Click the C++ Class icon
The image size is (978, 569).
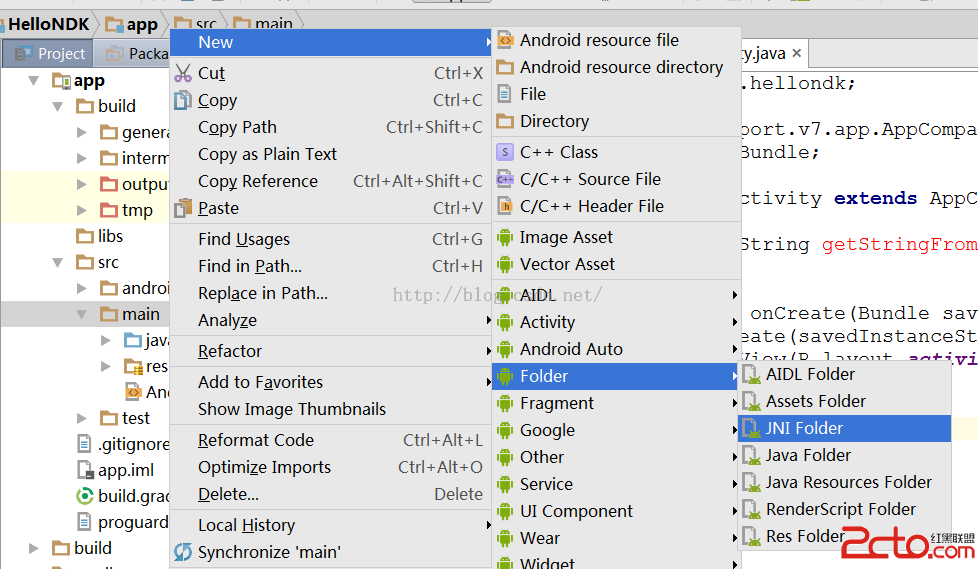(505, 152)
